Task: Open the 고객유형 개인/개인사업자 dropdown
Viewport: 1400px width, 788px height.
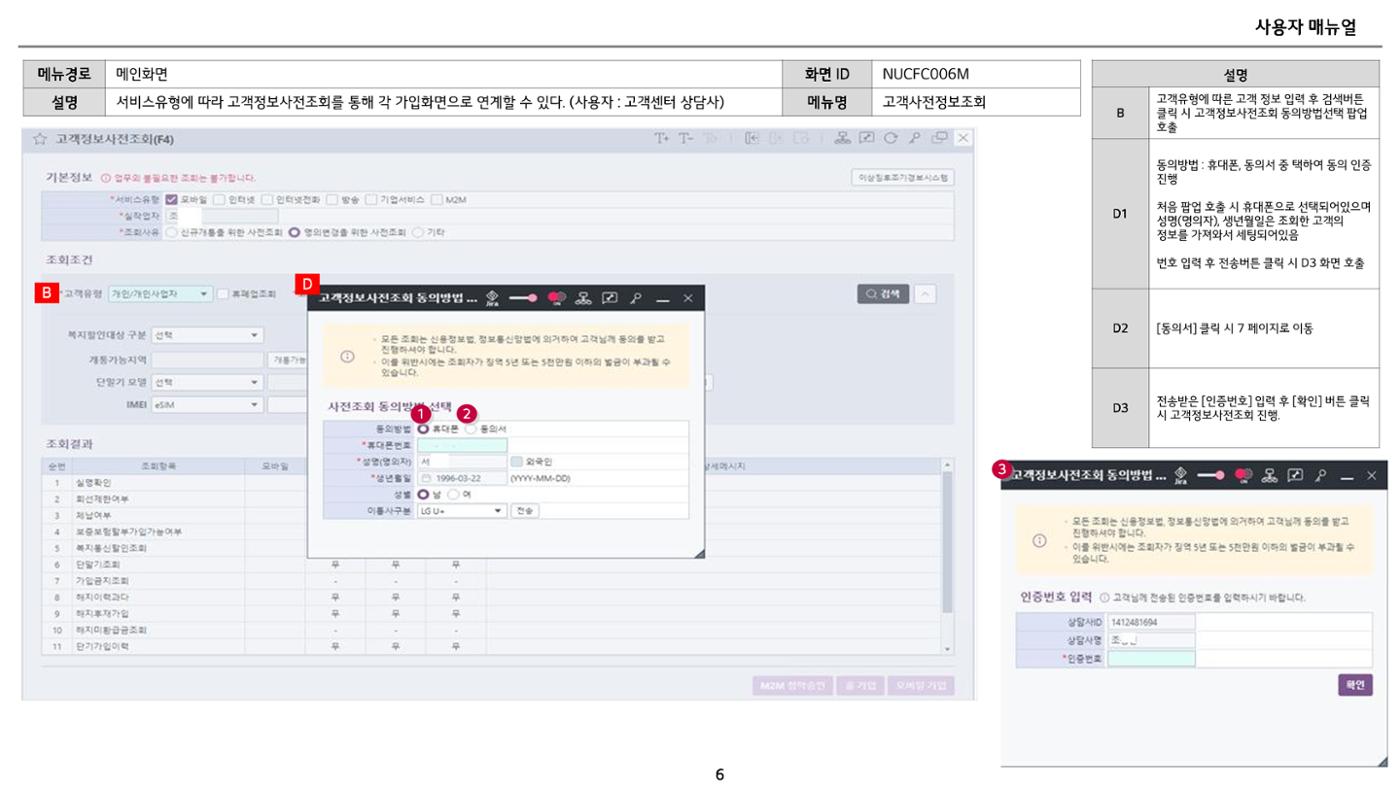Action: click(161, 294)
